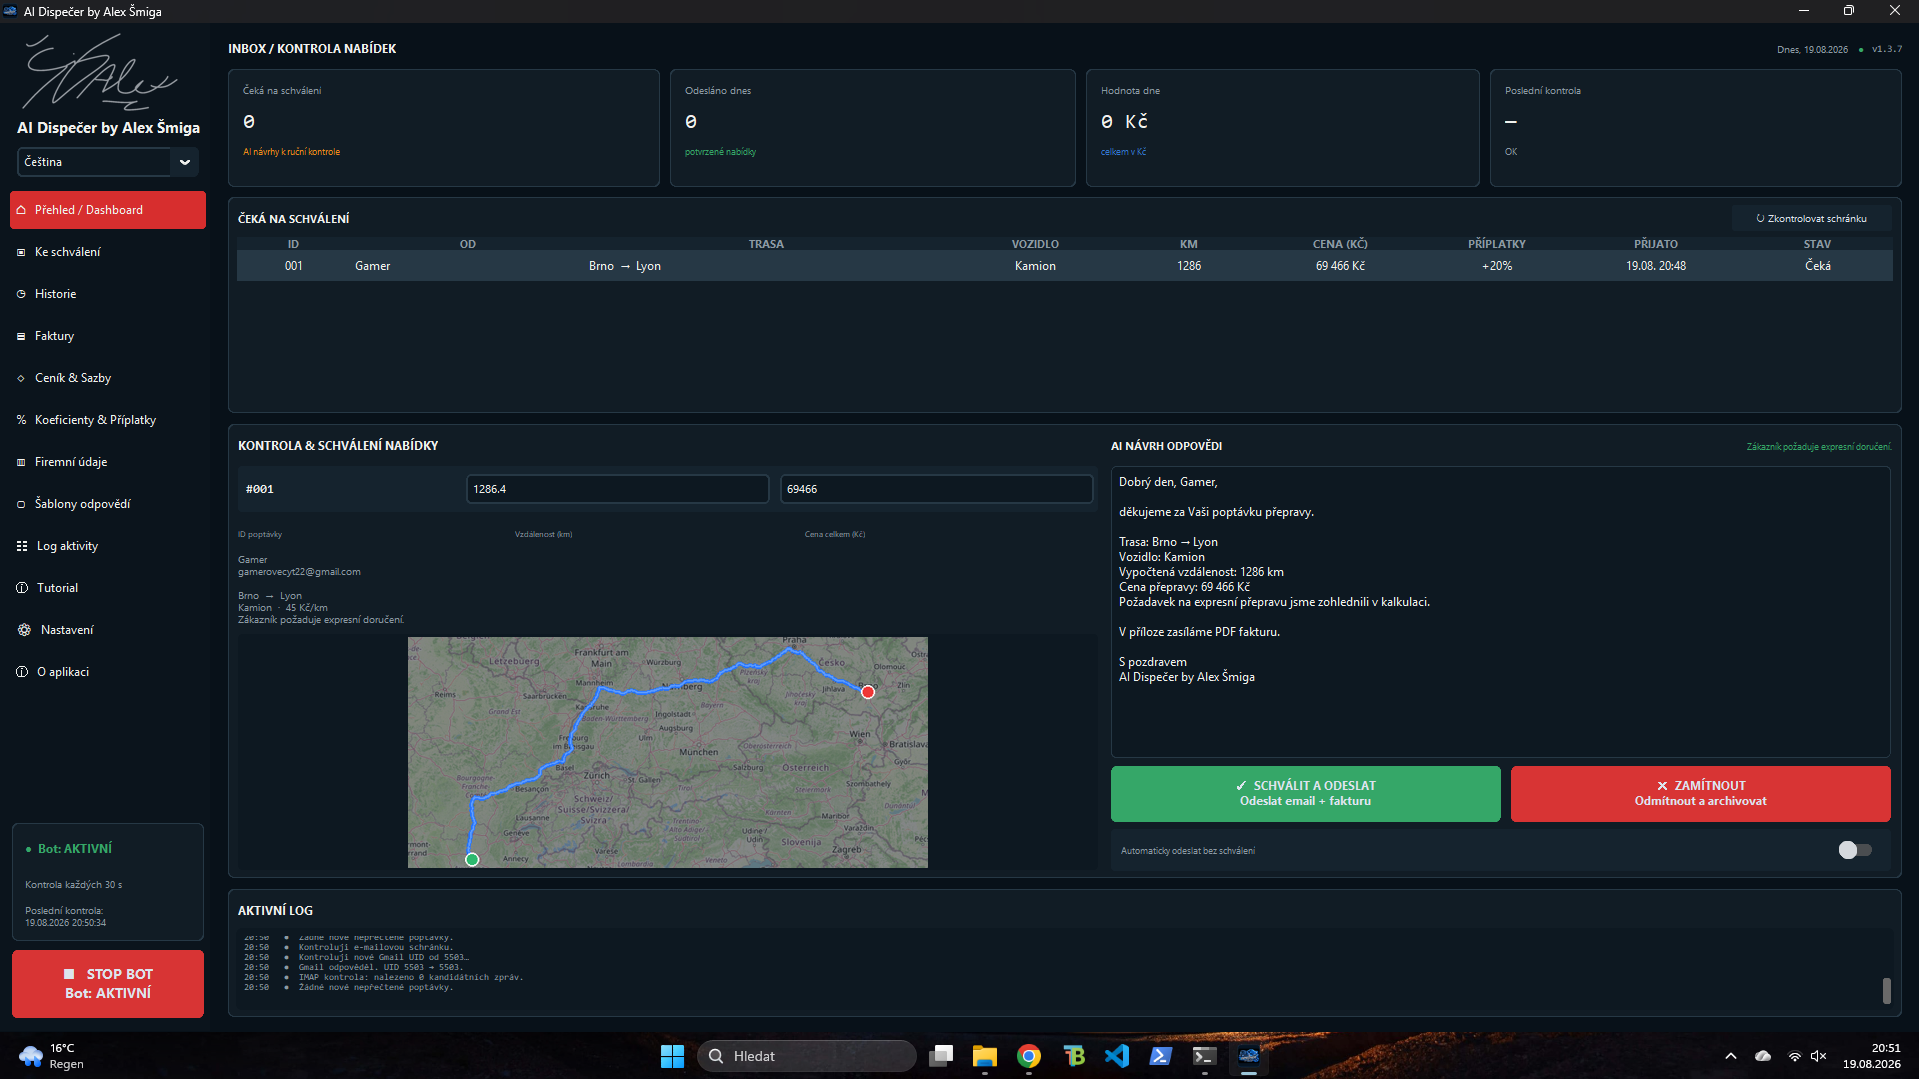This screenshot has height=1079, width=1919.
Task: Open Tutorial page
Action: coord(108,588)
